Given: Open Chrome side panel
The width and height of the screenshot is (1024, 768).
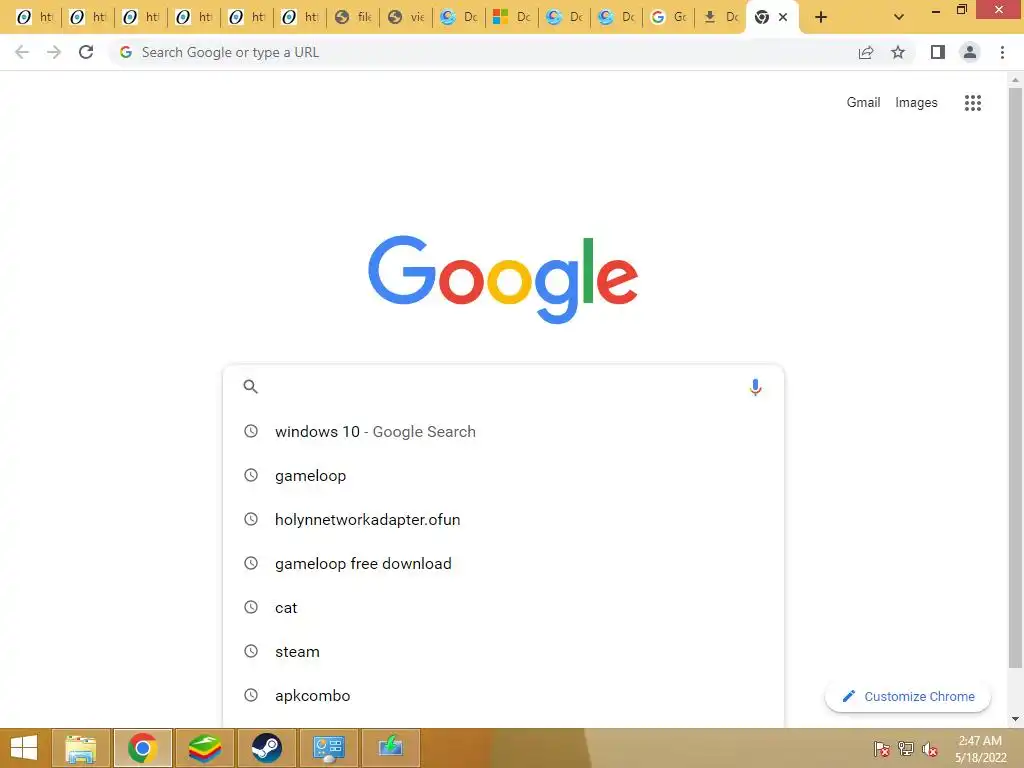Looking at the screenshot, I should (938, 52).
